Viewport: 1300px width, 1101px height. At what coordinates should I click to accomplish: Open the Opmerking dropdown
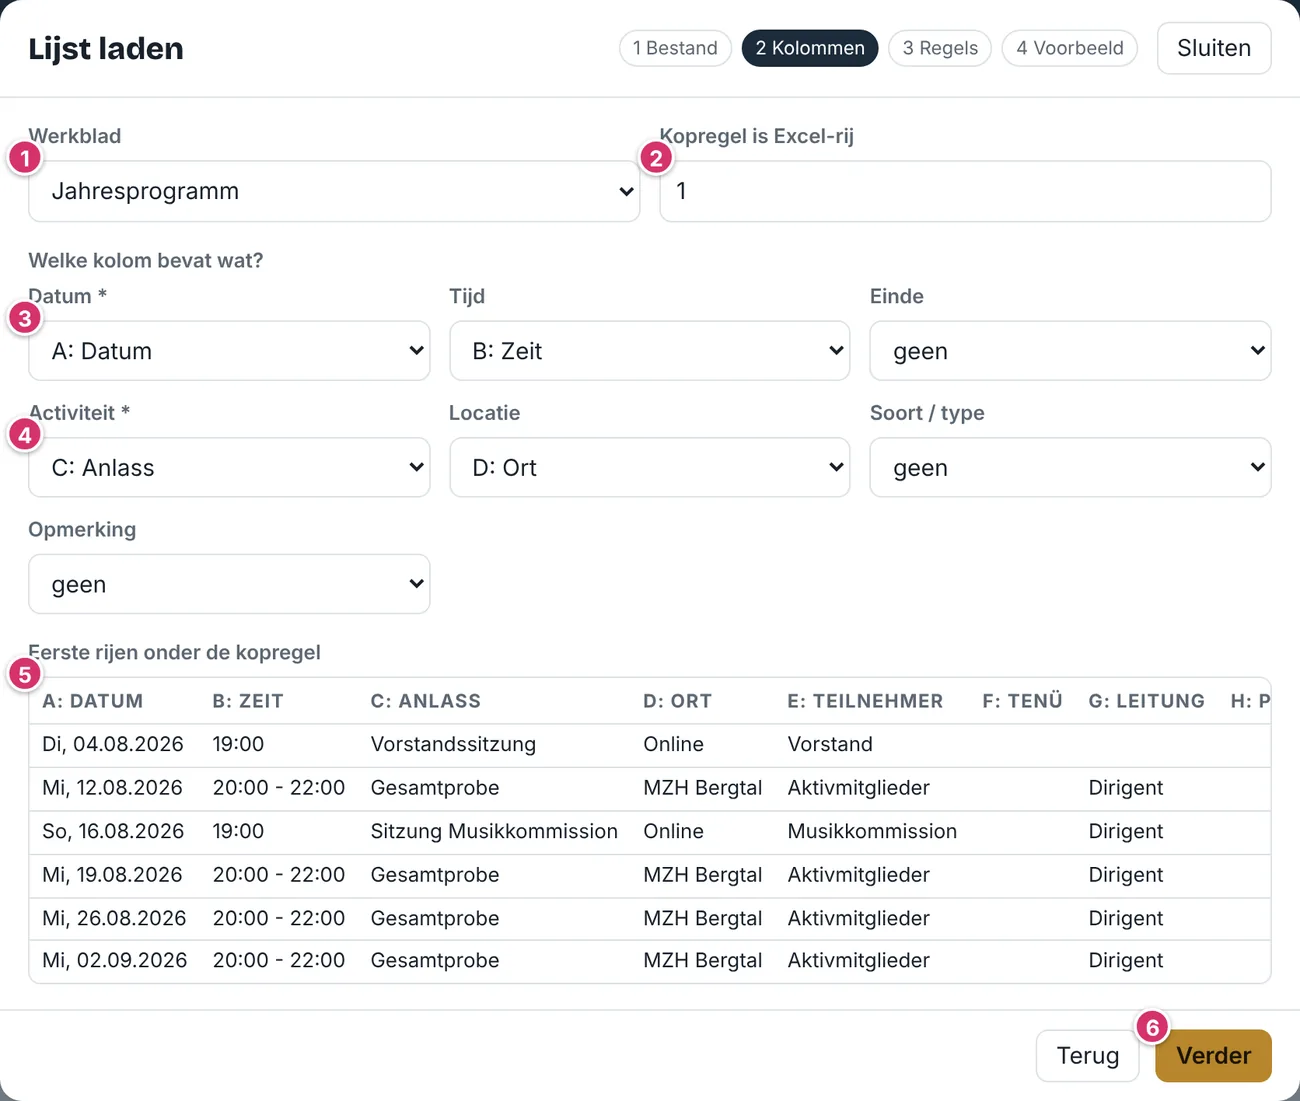[x=229, y=584]
